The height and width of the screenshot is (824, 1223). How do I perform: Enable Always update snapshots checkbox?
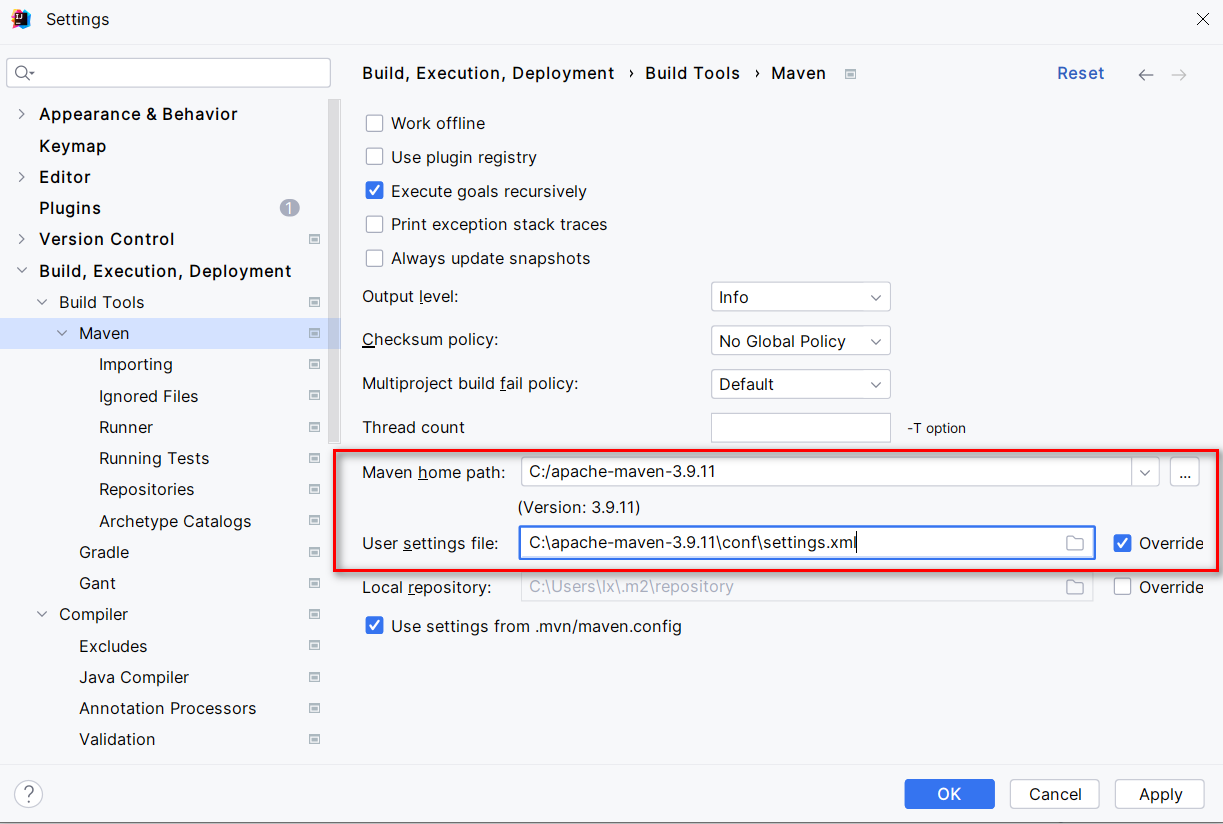(375, 258)
